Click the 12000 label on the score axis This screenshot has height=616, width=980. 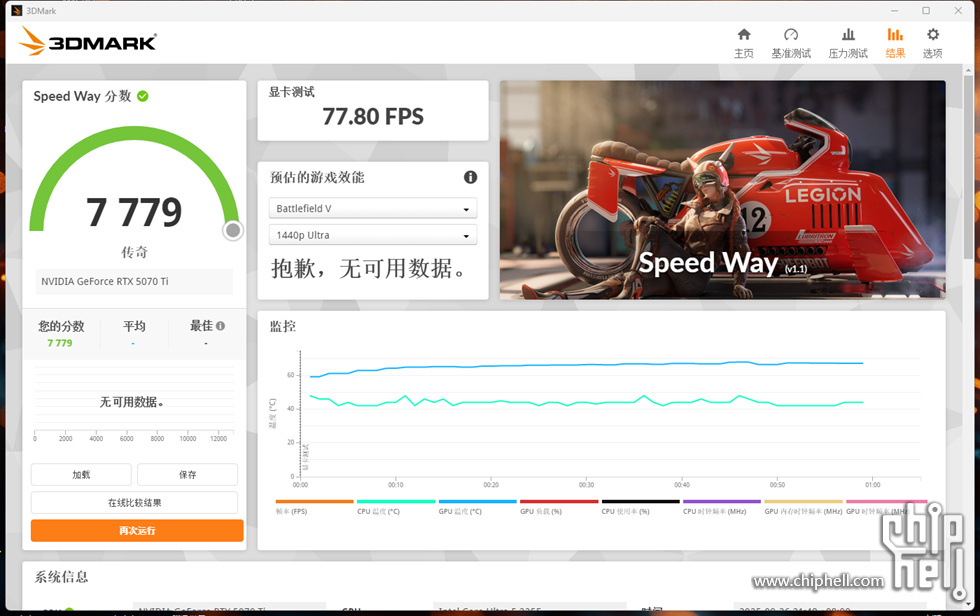(x=219, y=439)
